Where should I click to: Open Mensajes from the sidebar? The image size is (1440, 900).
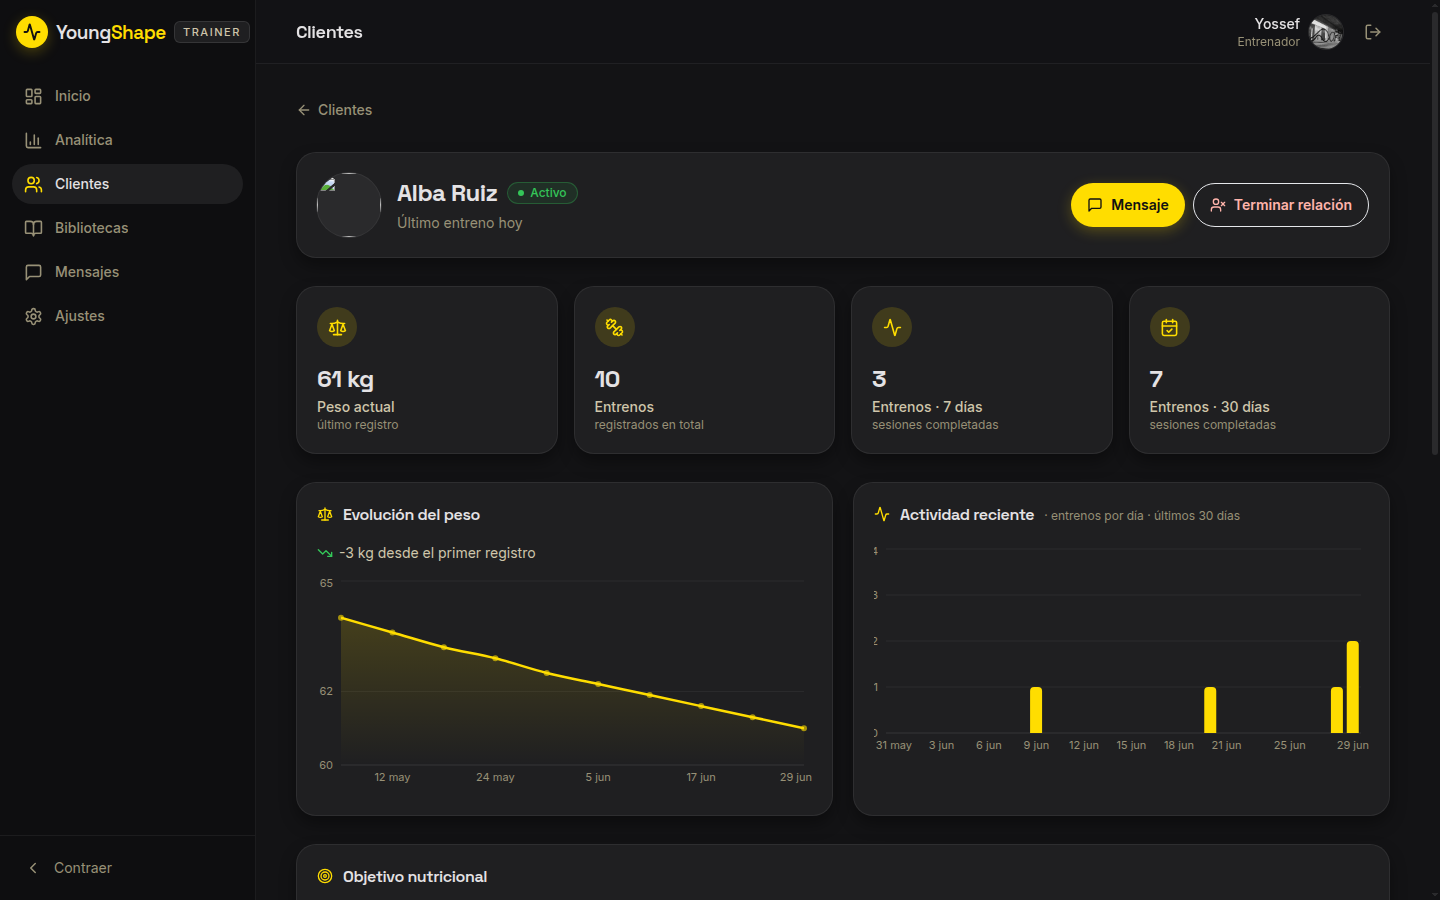127,272
